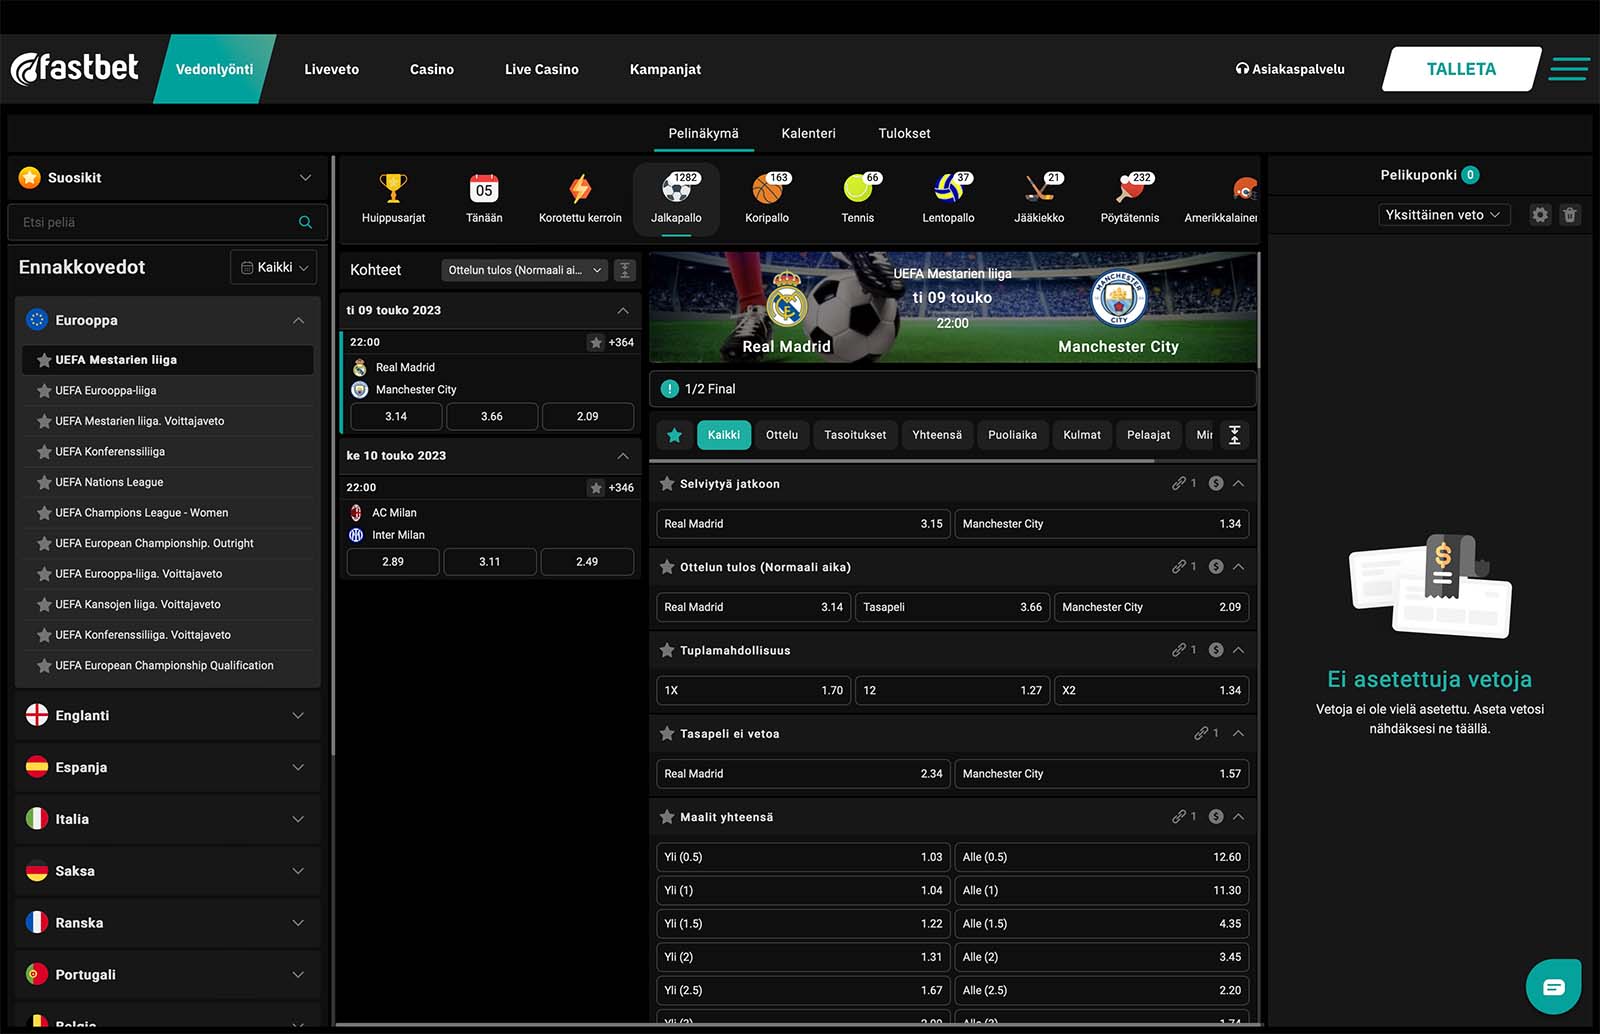Viewport: 1600px width, 1034px height.
Task: Open the live chat bubble
Action: [x=1553, y=987]
